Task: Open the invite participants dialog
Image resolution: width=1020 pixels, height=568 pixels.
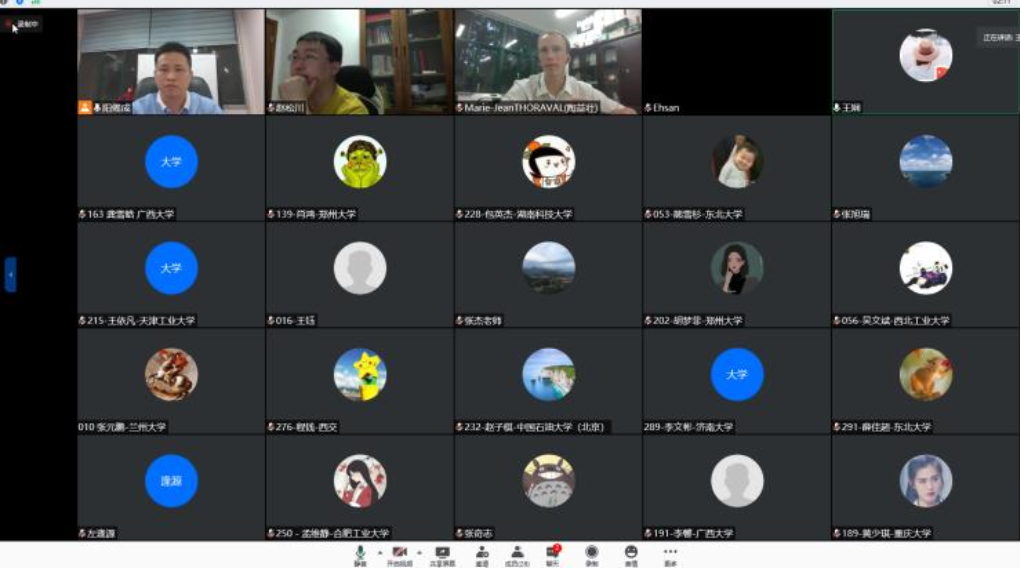Action: 482,553
